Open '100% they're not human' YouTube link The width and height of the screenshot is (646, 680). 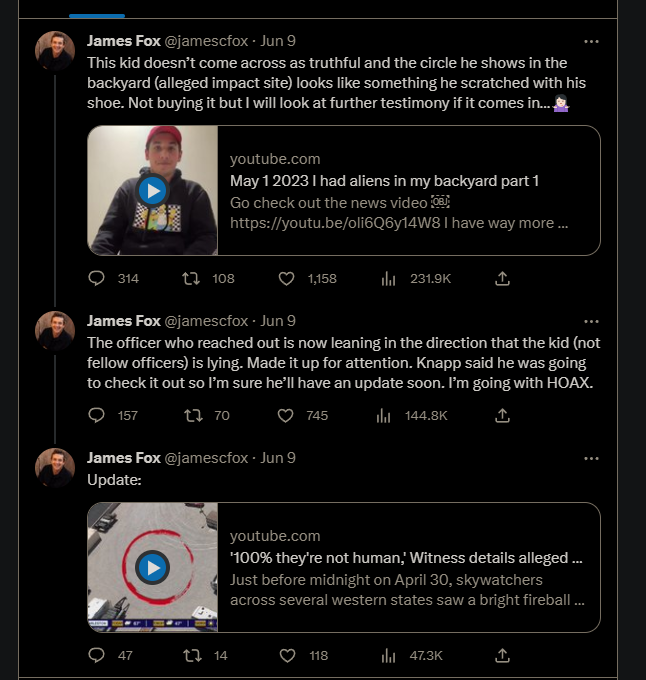[x=406, y=557]
